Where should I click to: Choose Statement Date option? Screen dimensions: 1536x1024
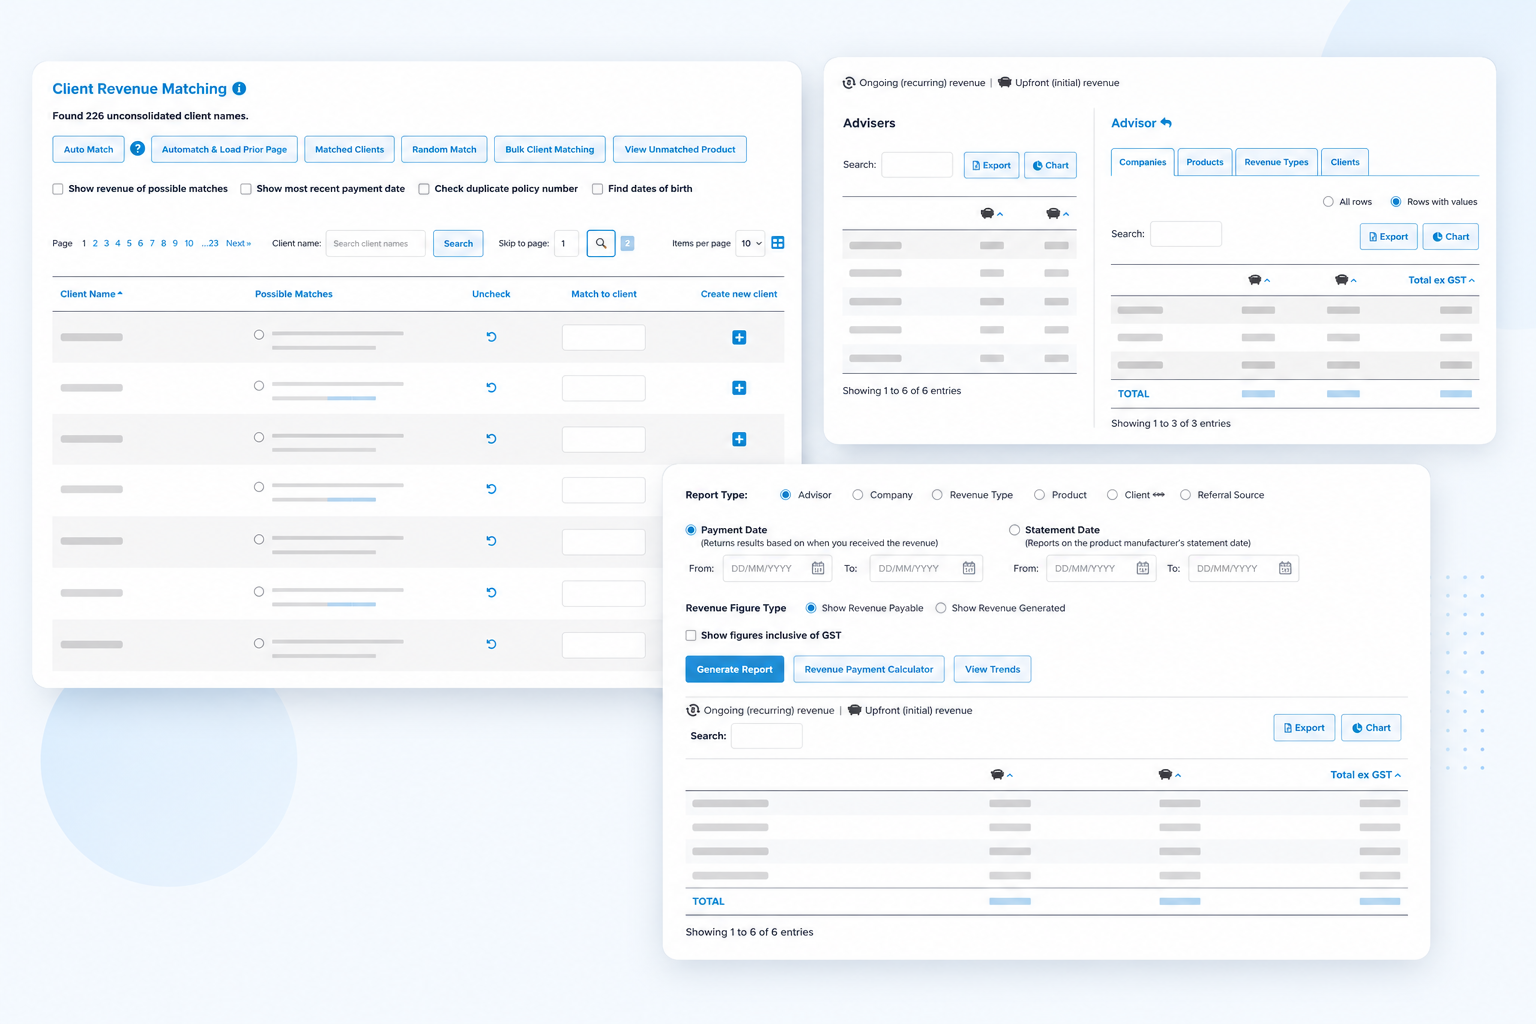tap(1014, 530)
